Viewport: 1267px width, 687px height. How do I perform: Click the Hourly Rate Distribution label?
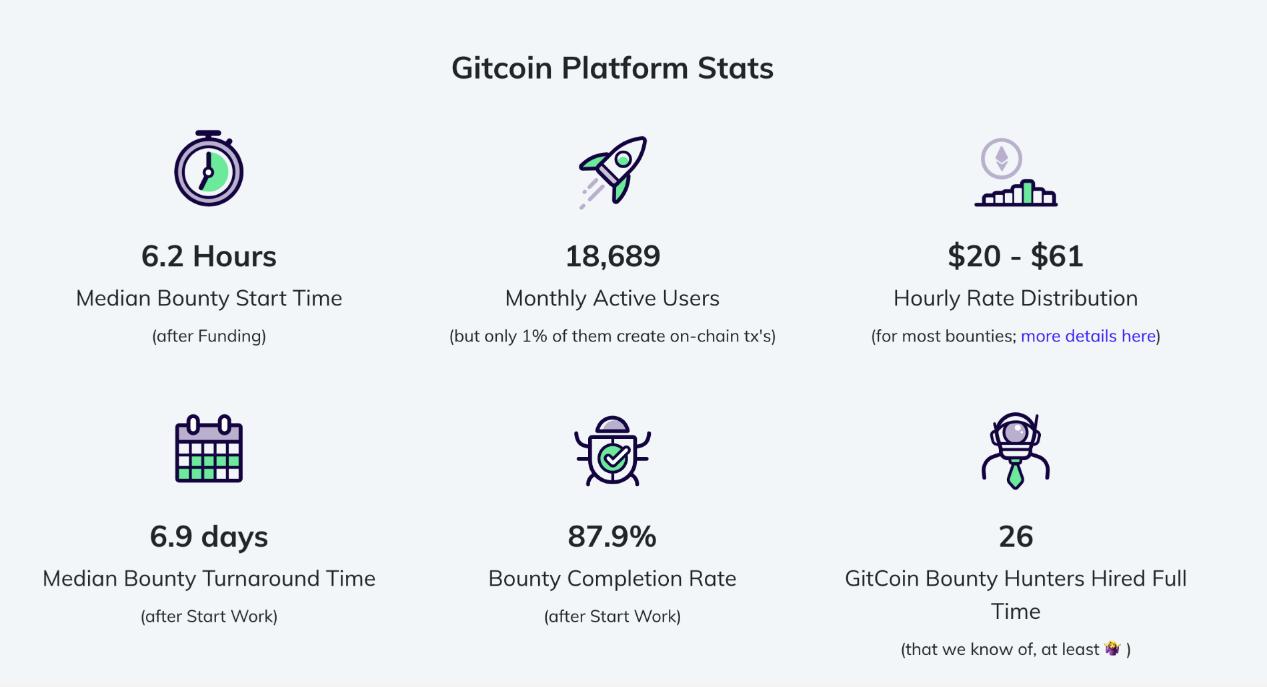1016,298
